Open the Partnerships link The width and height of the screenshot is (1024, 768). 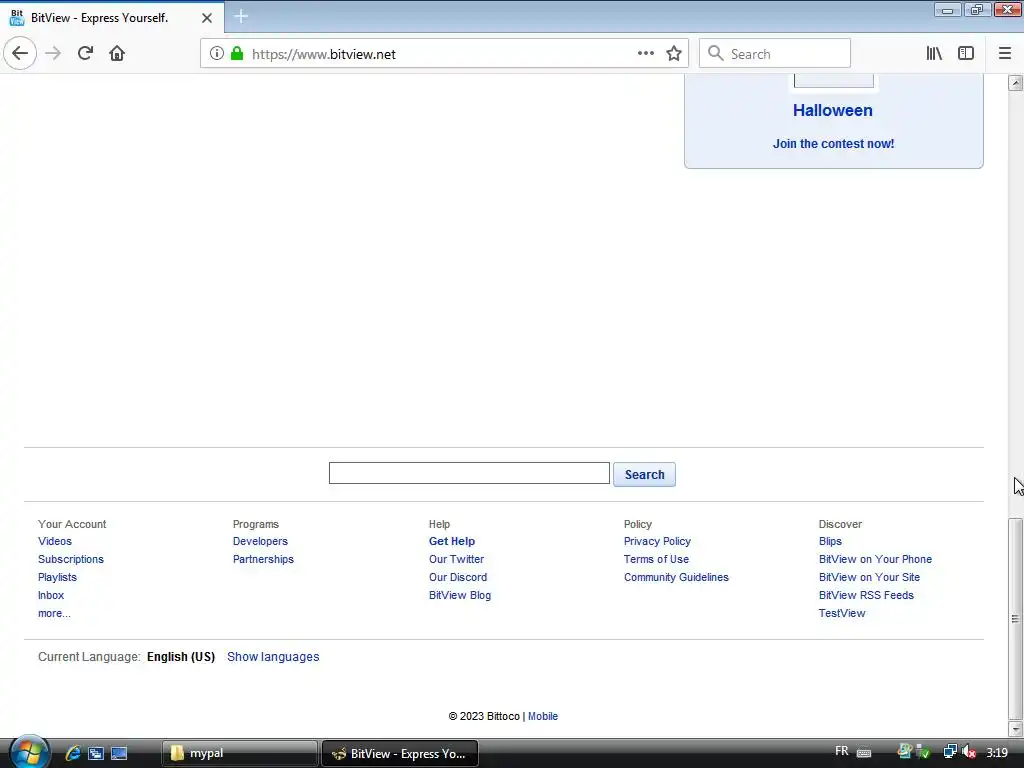click(x=263, y=559)
